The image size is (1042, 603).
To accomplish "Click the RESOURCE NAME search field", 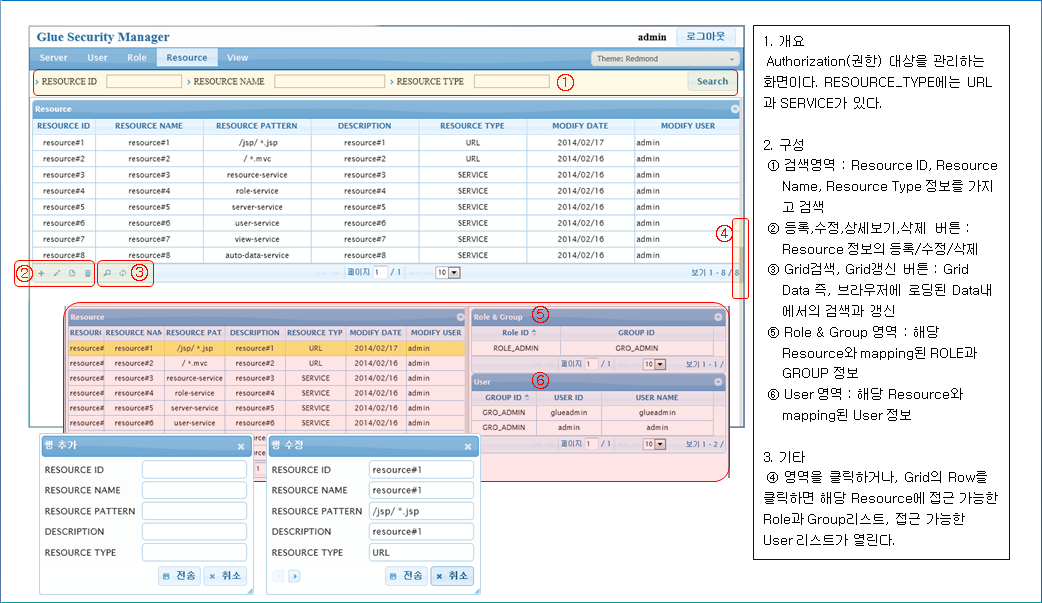I will pos(329,82).
